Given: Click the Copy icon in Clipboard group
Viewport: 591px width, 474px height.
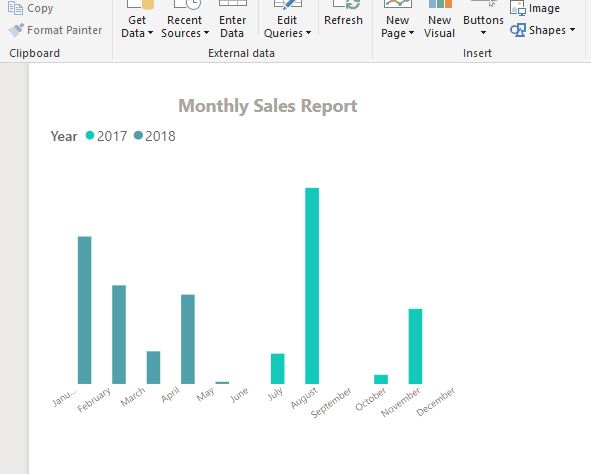Looking at the screenshot, I should [15, 8].
